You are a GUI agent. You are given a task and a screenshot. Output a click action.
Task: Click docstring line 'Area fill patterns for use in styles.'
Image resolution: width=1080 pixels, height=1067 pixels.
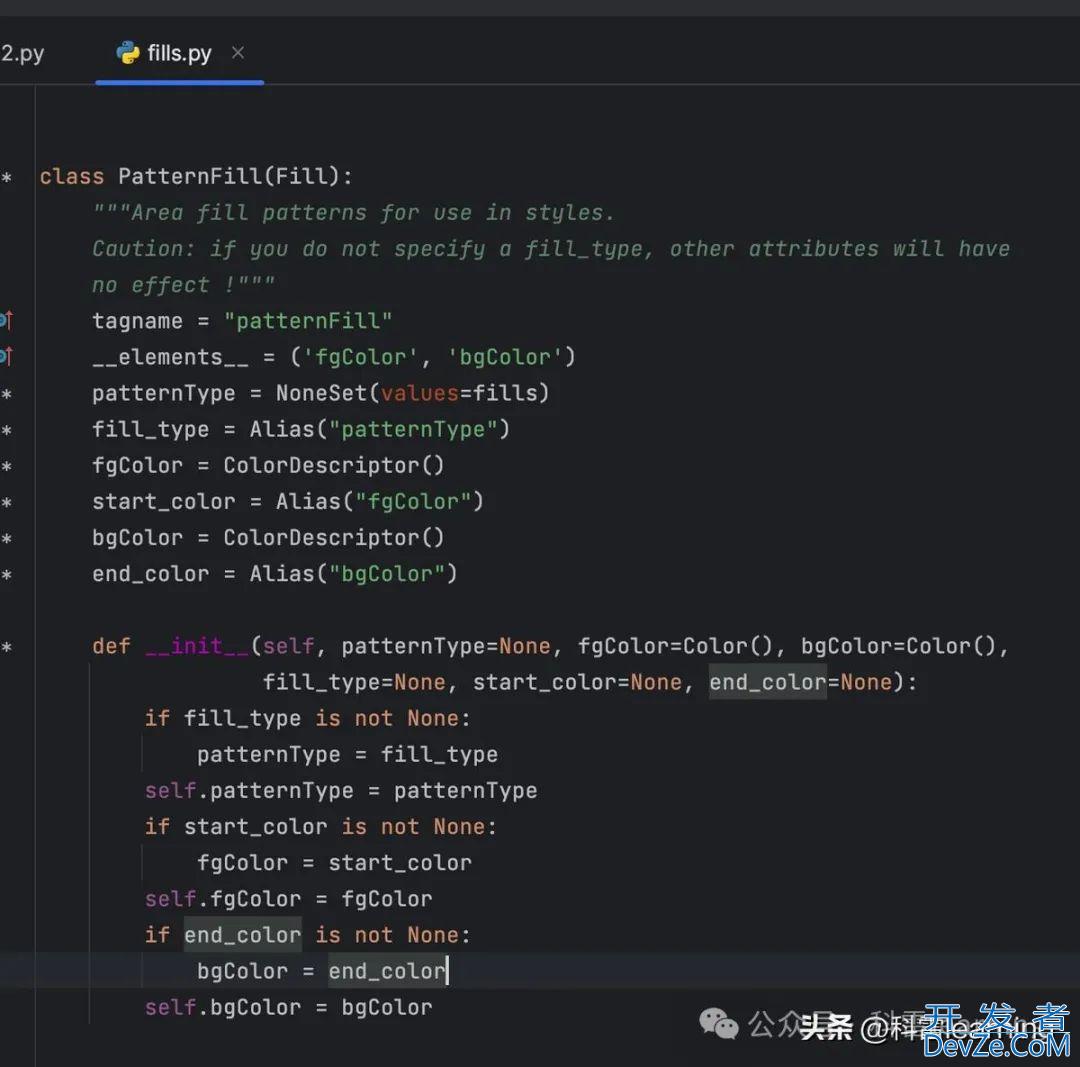[x=353, y=212]
